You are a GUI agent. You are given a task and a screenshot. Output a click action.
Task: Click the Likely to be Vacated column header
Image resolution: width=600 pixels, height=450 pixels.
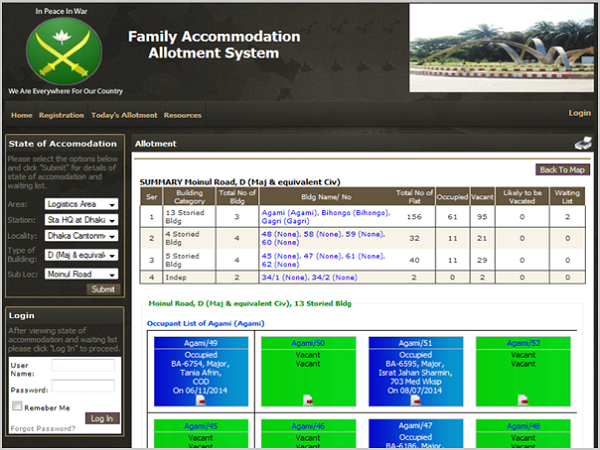click(522, 197)
